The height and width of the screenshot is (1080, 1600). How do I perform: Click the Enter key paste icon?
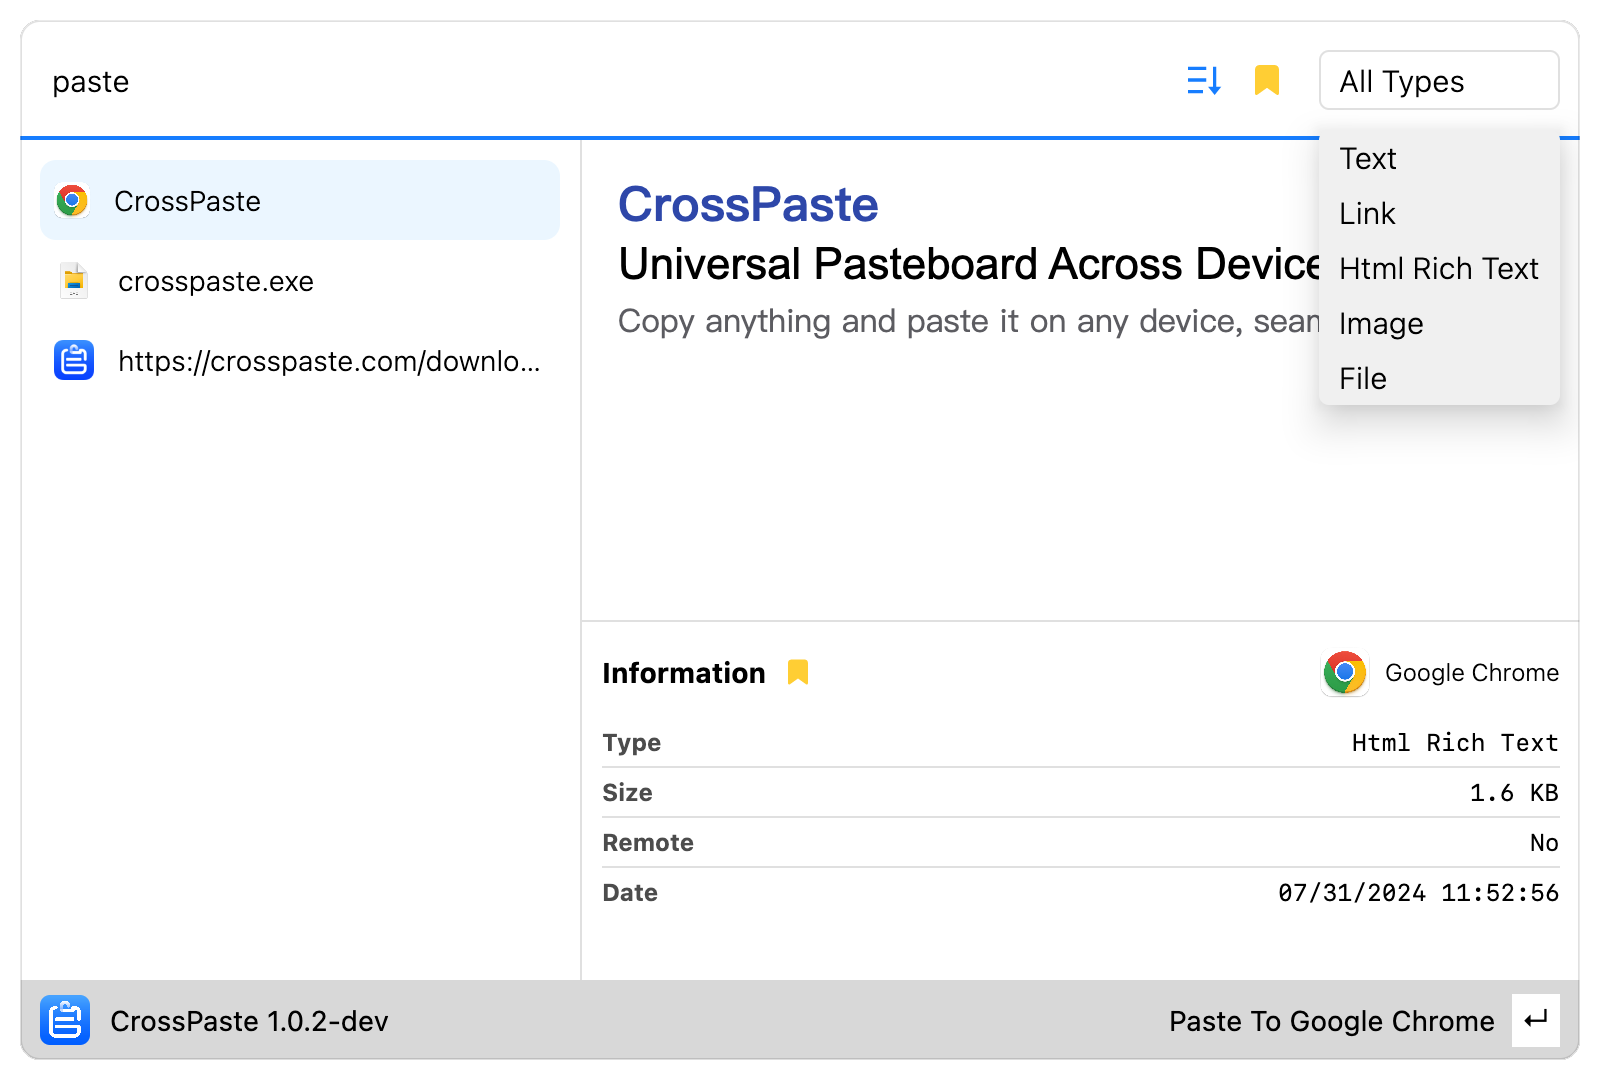[1535, 1020]
